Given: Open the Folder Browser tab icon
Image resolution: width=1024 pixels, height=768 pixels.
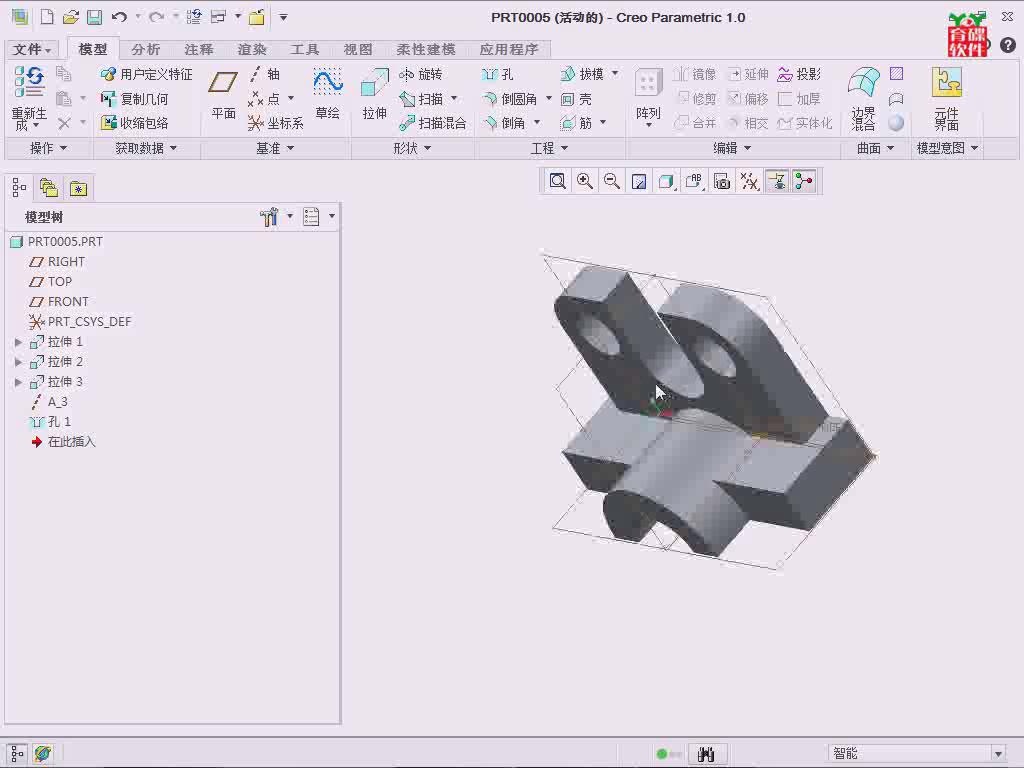Looking at the screenshot, I should pyautogui.click(x=49, y=188).
